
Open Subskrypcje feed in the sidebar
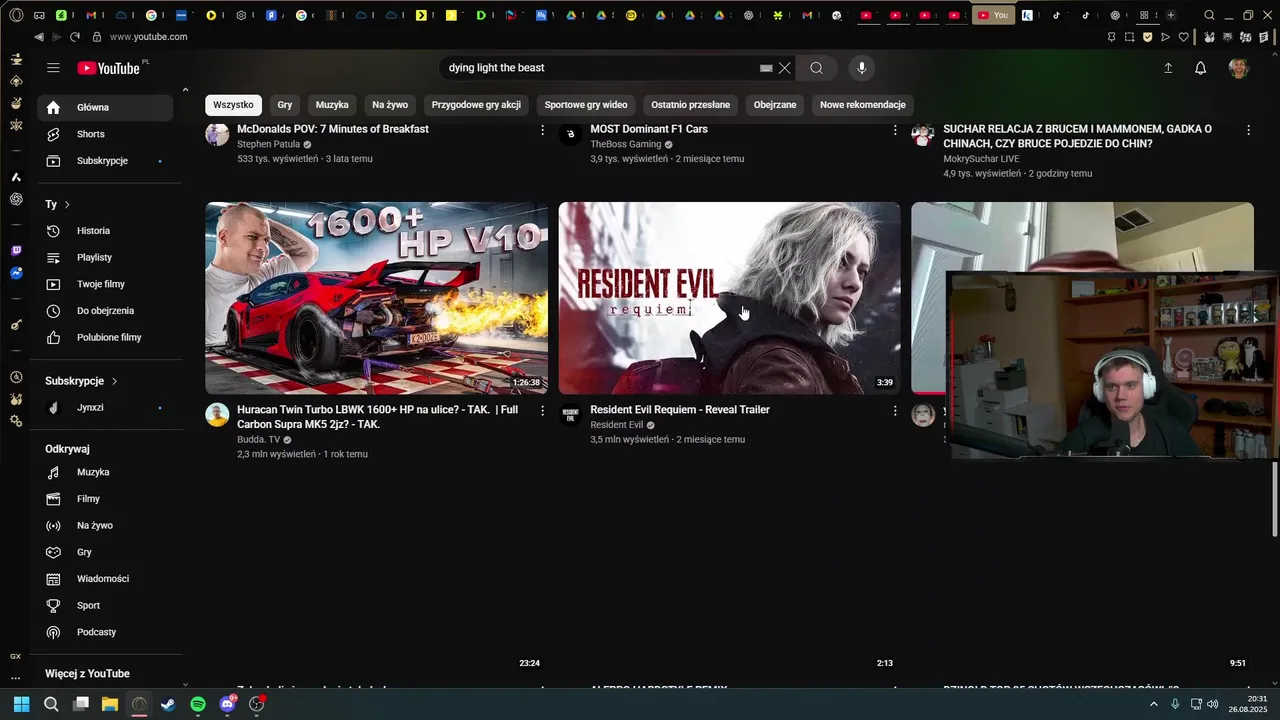click(105, 161)
